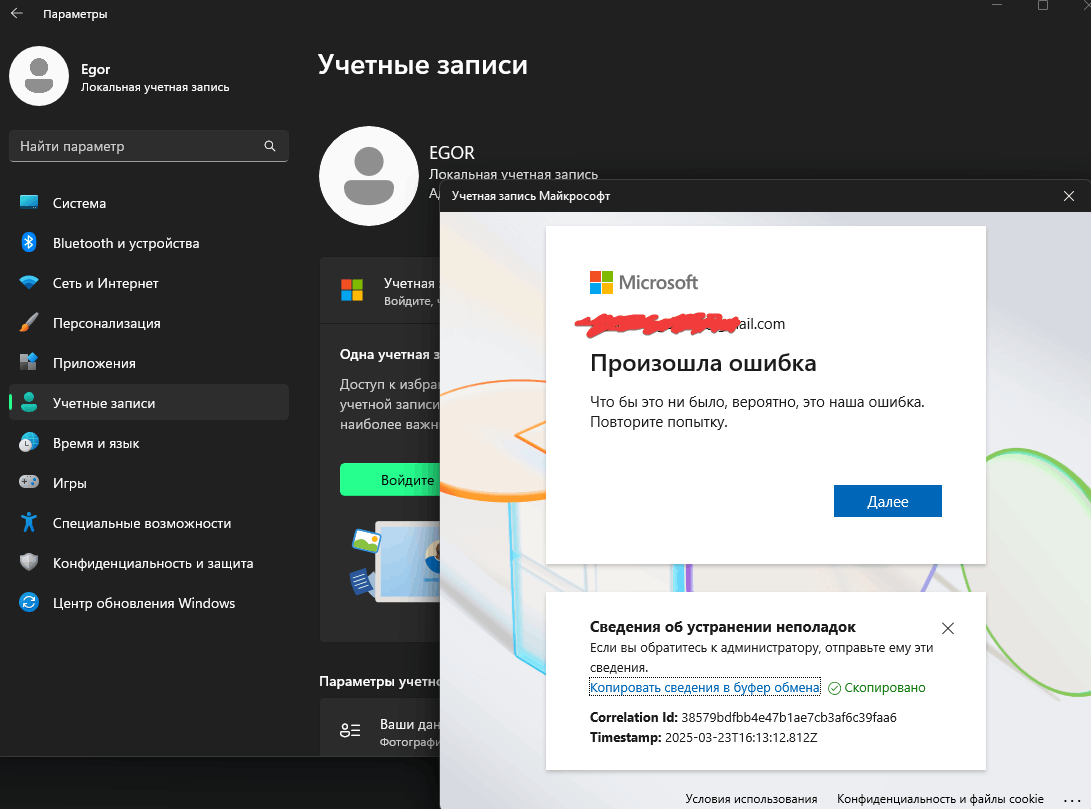Open Специальные возможности section
1091x809 pixels.
point(149,523)
